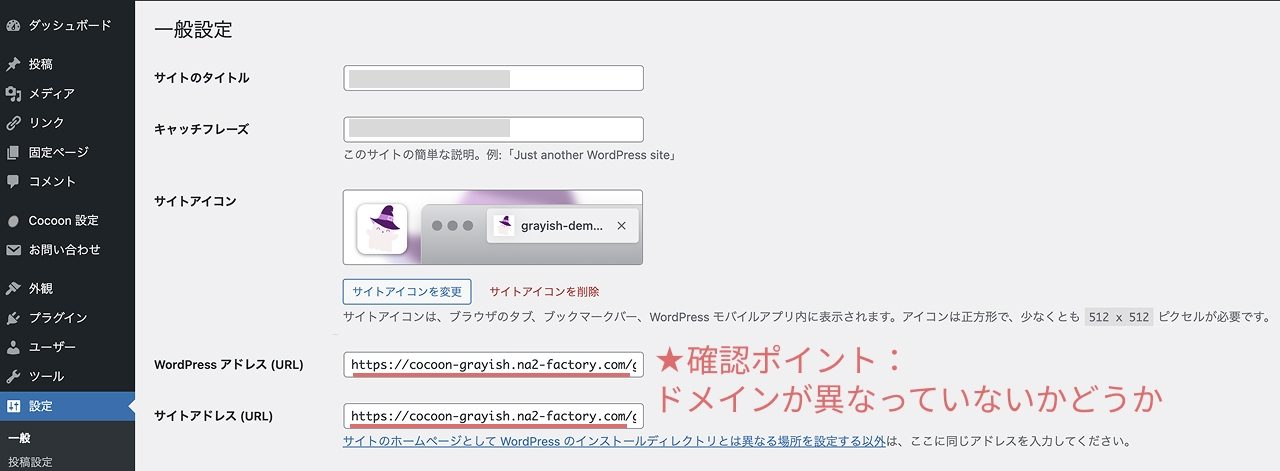Click the circle icon beside Cocoon 設定
The height and width of the screenshot is (471, 1280).
click(13, 221)
